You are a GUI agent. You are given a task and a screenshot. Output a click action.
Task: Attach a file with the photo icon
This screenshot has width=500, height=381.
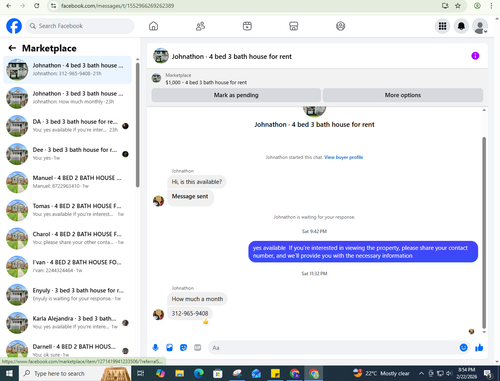pos(169,348)
